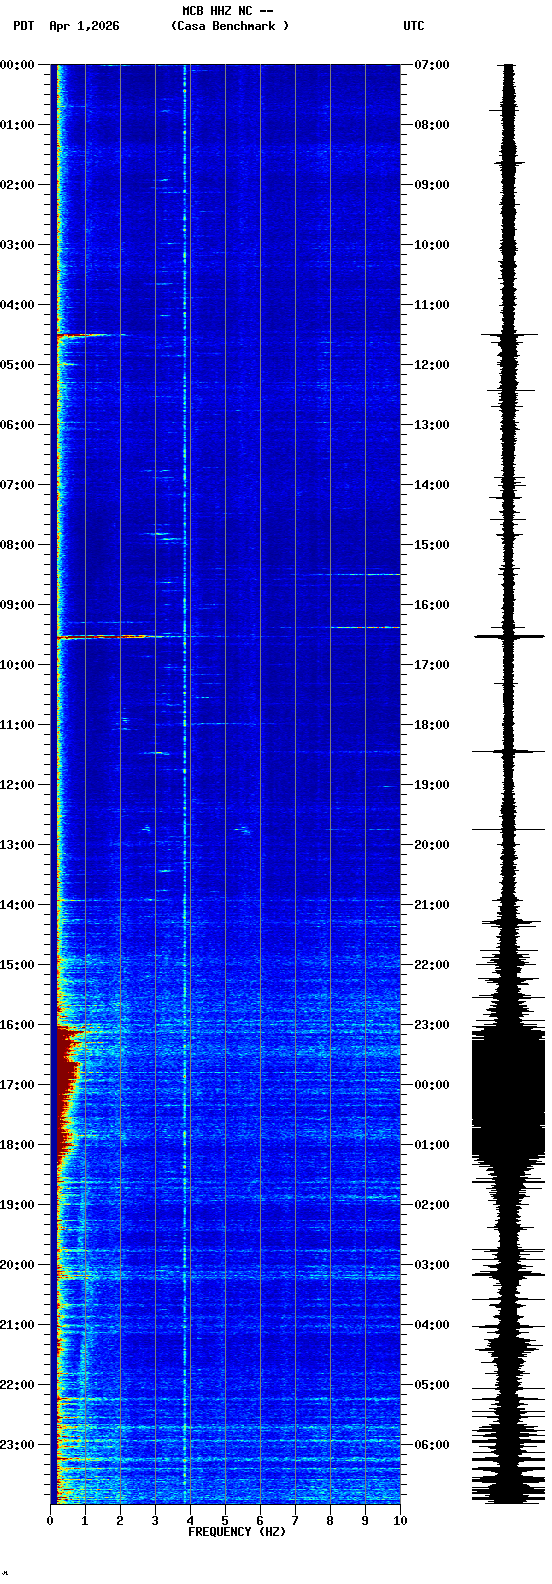This screenshot has width=552, height=1584.
Task: Select the station title 'MCB HHZ NC --'
Action: pos(227,11)
